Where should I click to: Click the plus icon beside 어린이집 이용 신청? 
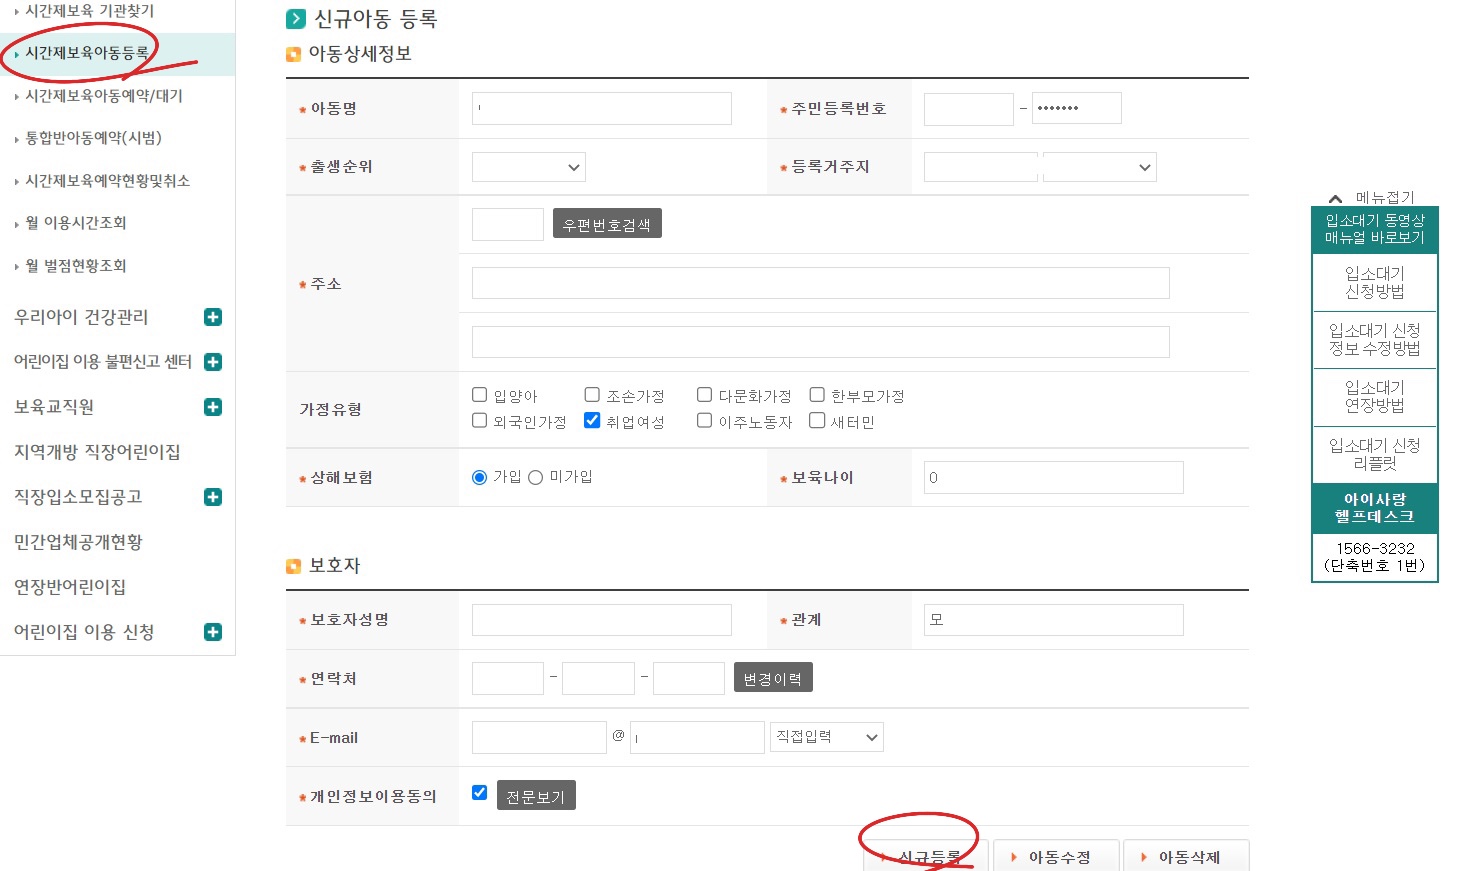coord(213,632)
